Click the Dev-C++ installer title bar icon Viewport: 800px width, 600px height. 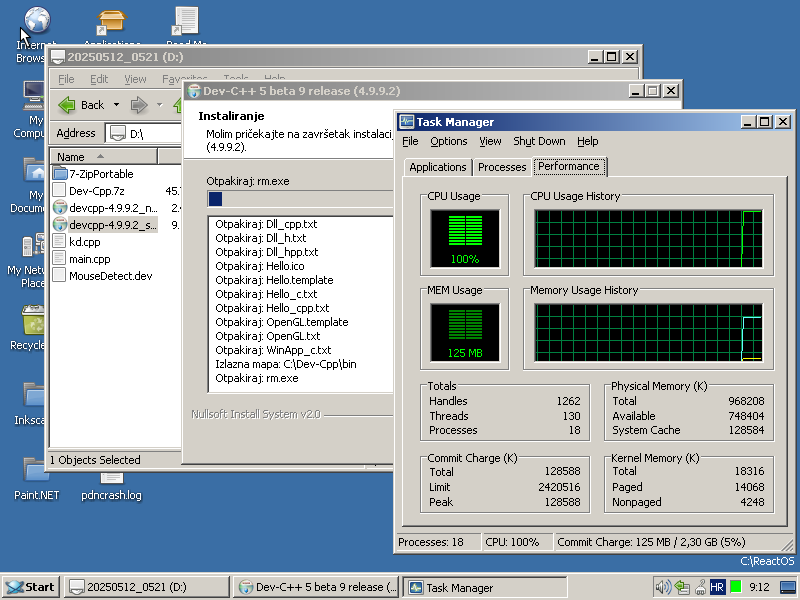click(194, 91)
